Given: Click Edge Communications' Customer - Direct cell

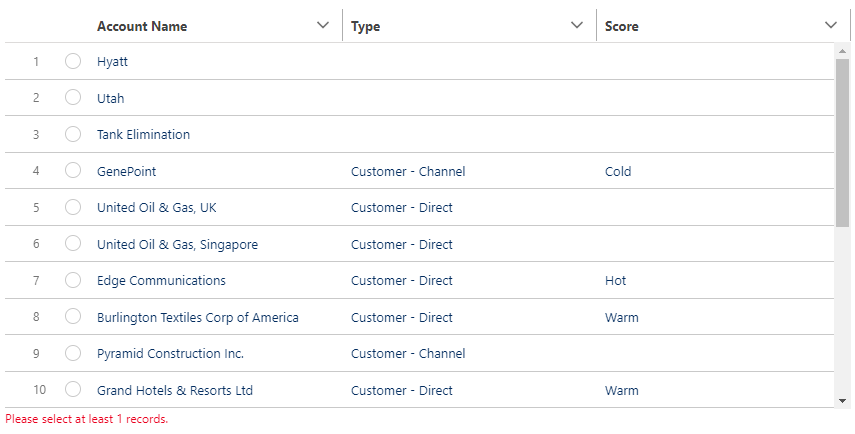Looking at the screenshot, I should click(402, 281).
